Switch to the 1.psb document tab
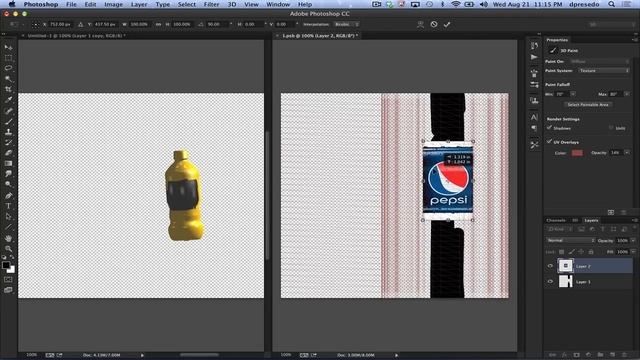Viewport: 640px width, 360px height. tap(320, 36)
